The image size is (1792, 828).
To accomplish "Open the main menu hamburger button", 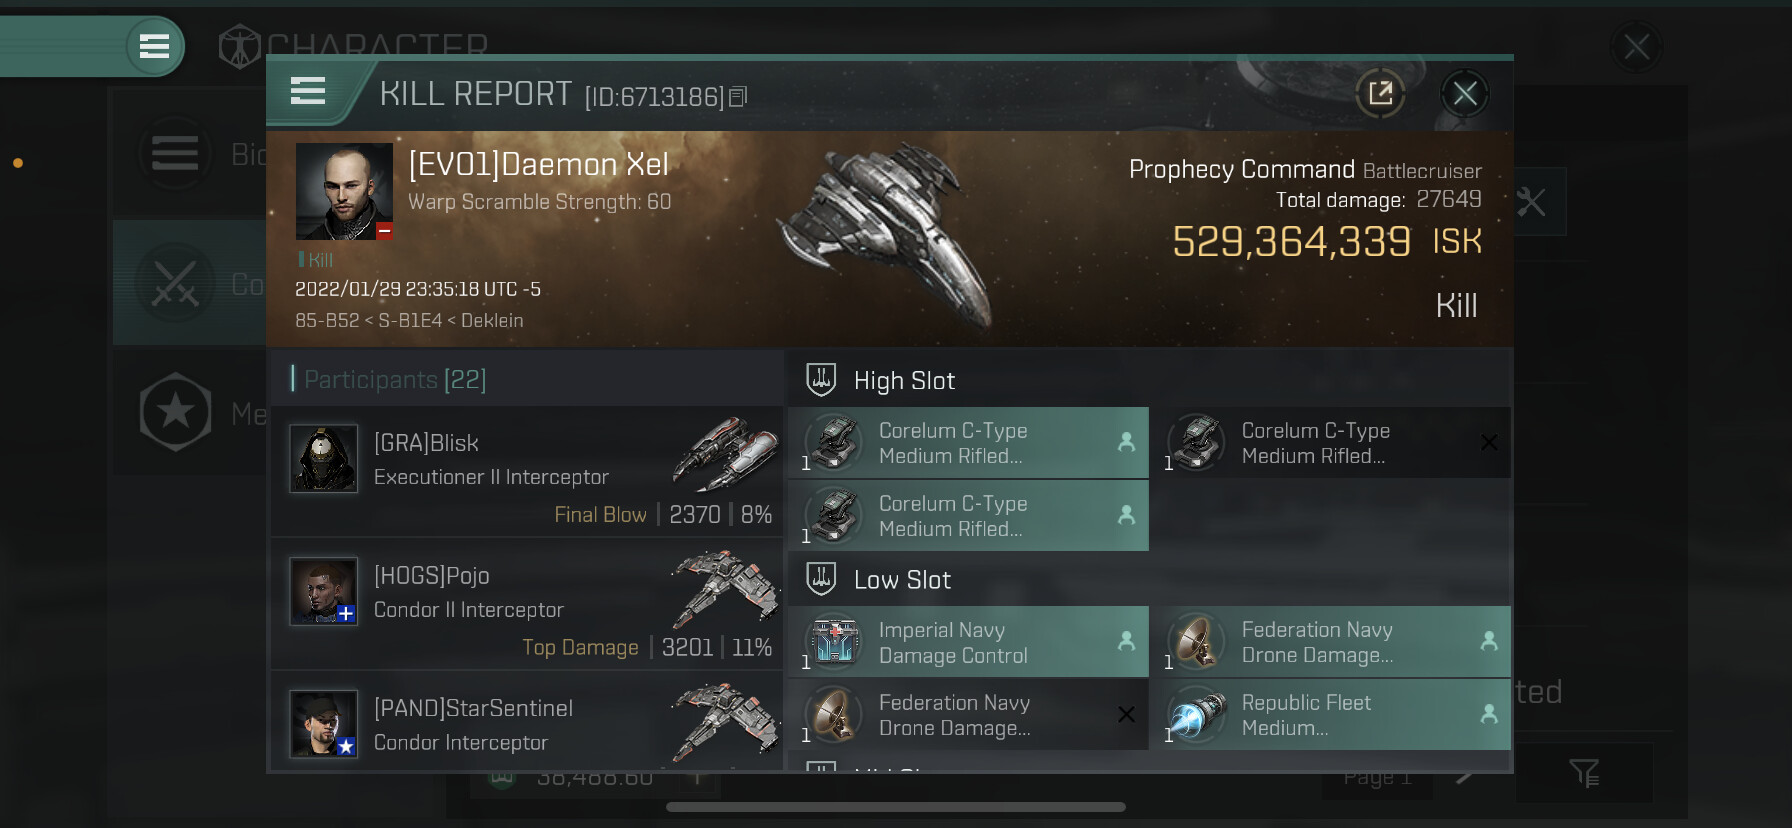I will [154, 46].
